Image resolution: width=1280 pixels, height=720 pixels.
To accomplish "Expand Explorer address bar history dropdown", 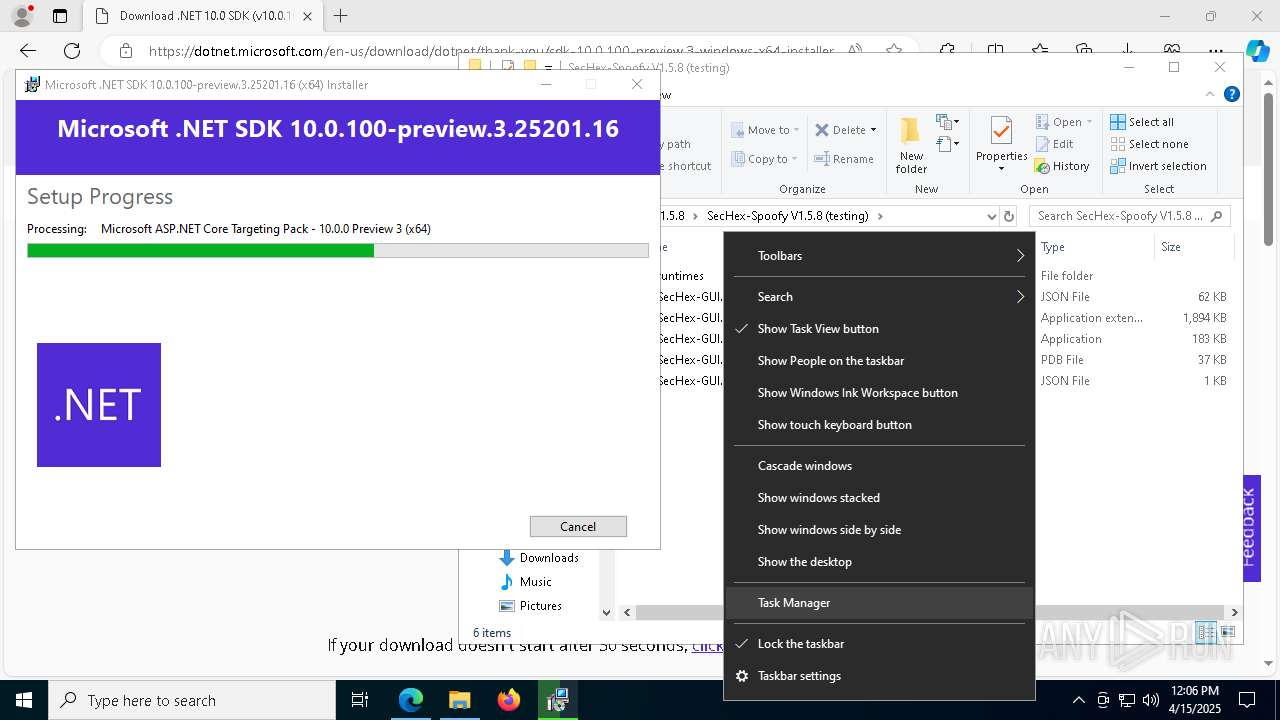I will pyautogui.click(x=991, y=216).
